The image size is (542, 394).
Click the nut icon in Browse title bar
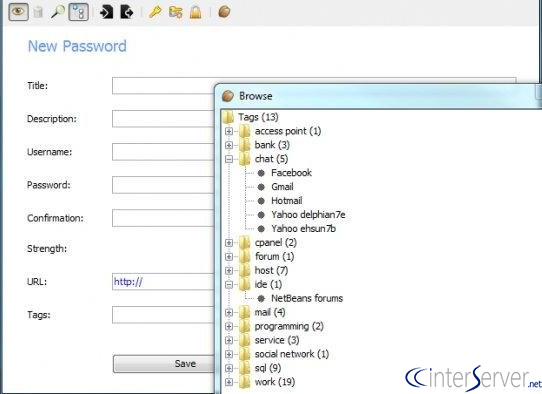tap(228, 96)
